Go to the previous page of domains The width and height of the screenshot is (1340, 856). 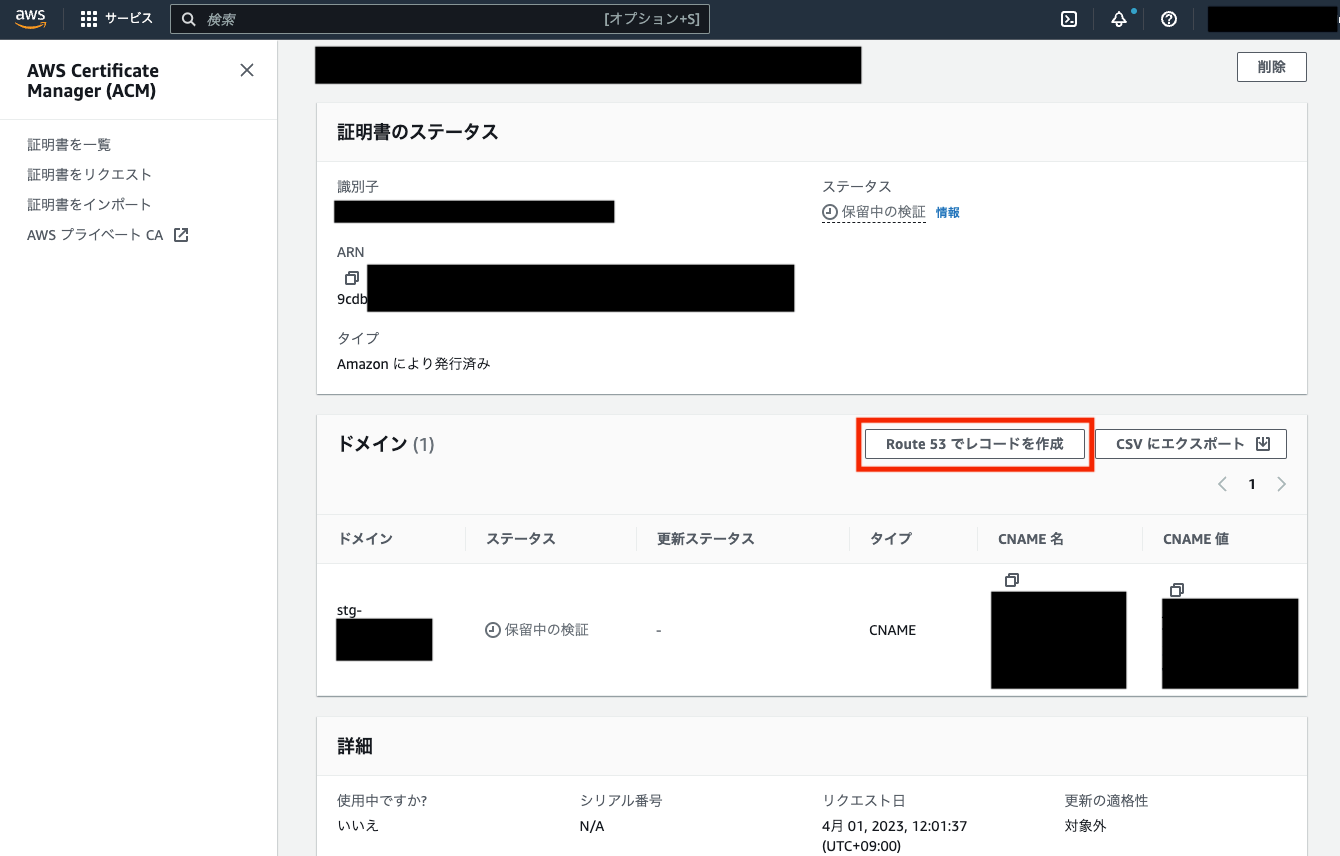[1222, 484]
